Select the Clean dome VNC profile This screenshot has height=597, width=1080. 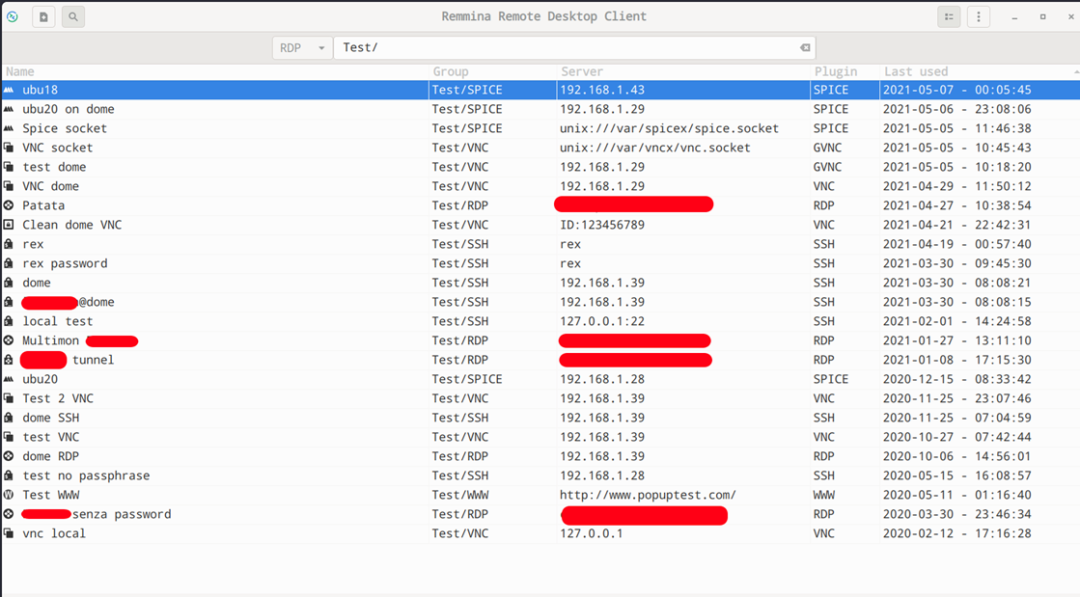click(72, 224)
